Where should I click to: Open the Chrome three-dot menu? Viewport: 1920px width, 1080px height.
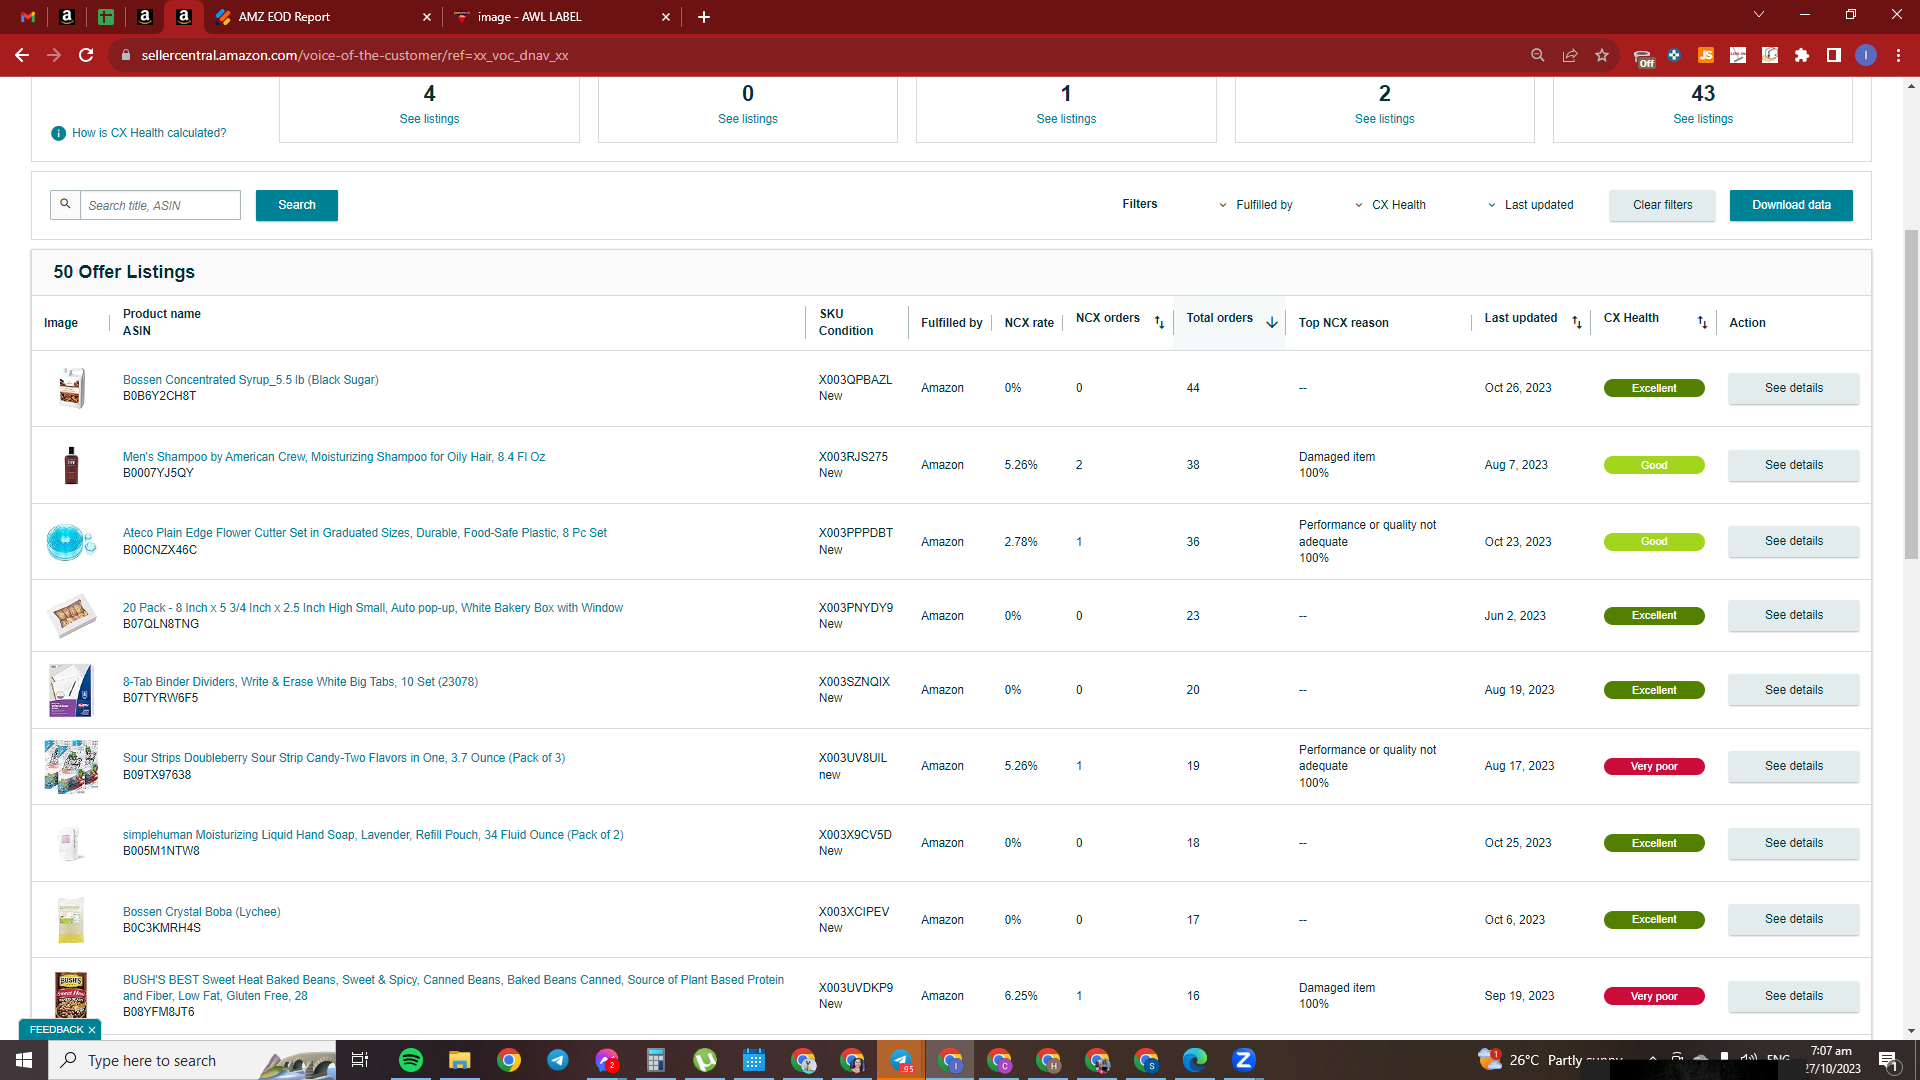1898,55
